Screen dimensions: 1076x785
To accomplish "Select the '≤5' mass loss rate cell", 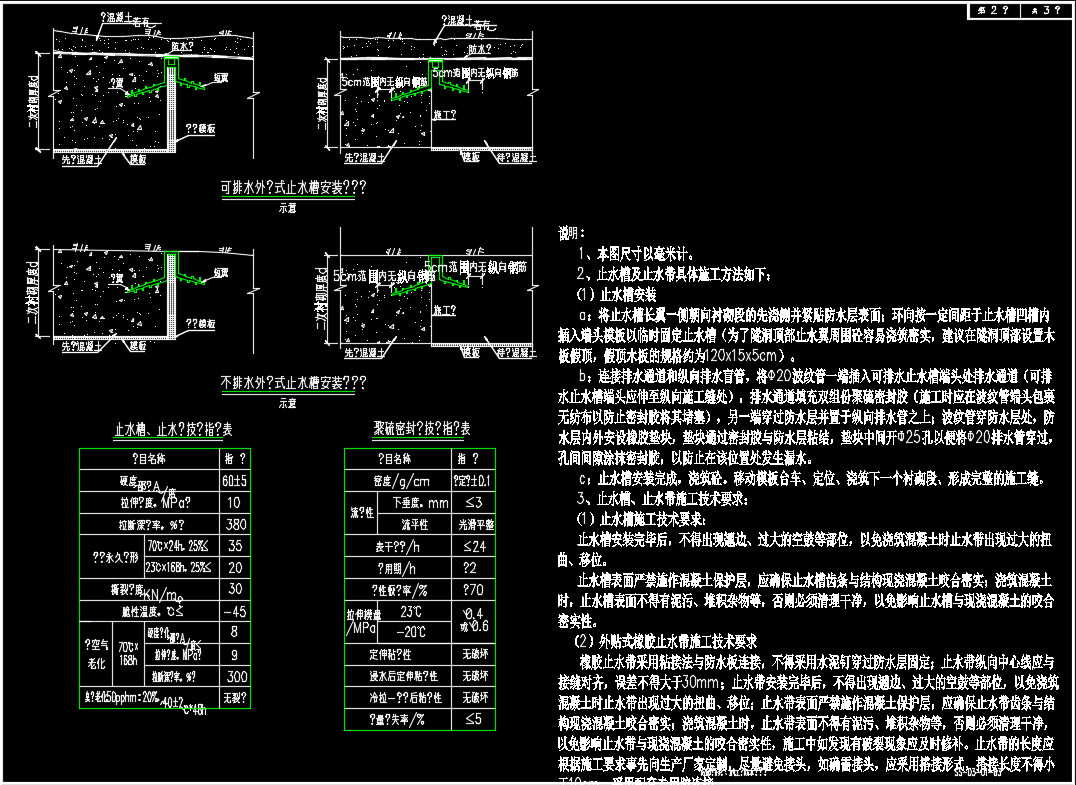I will 473,719.
